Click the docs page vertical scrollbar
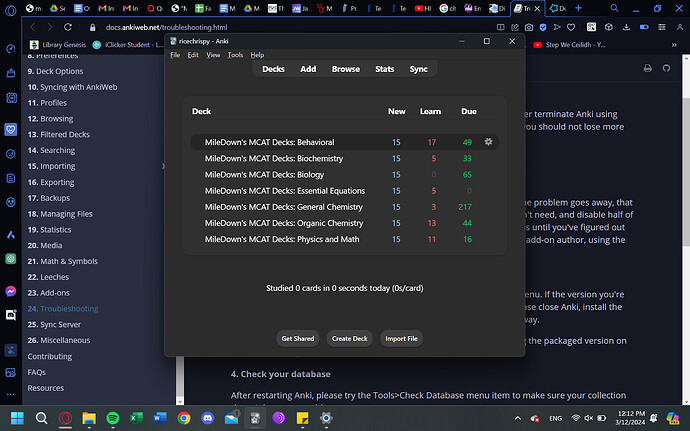This screenshot has height=431, width=690. click(686, 172)
